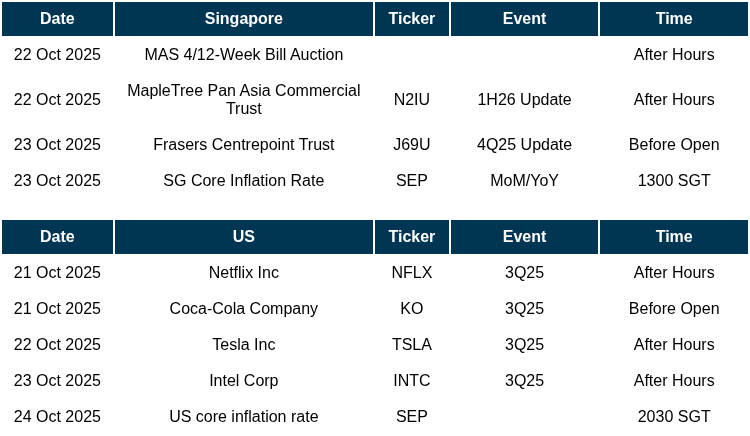Select the MAS 4/12-Week Bill Auction cell
The image size is (750, 436).
[243, 55]
